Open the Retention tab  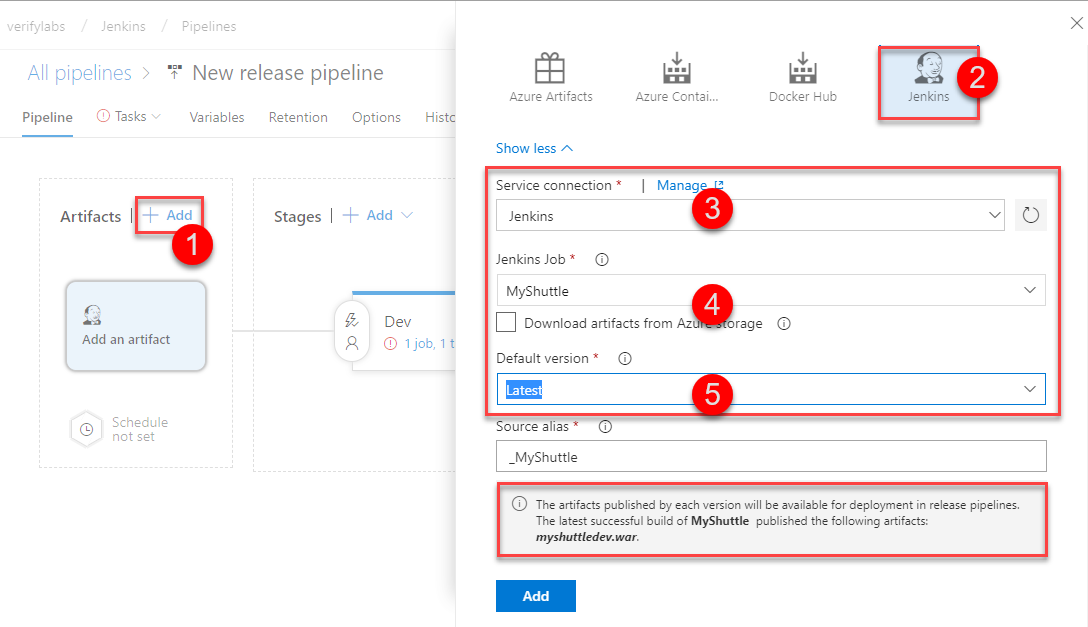coord(298,117)
